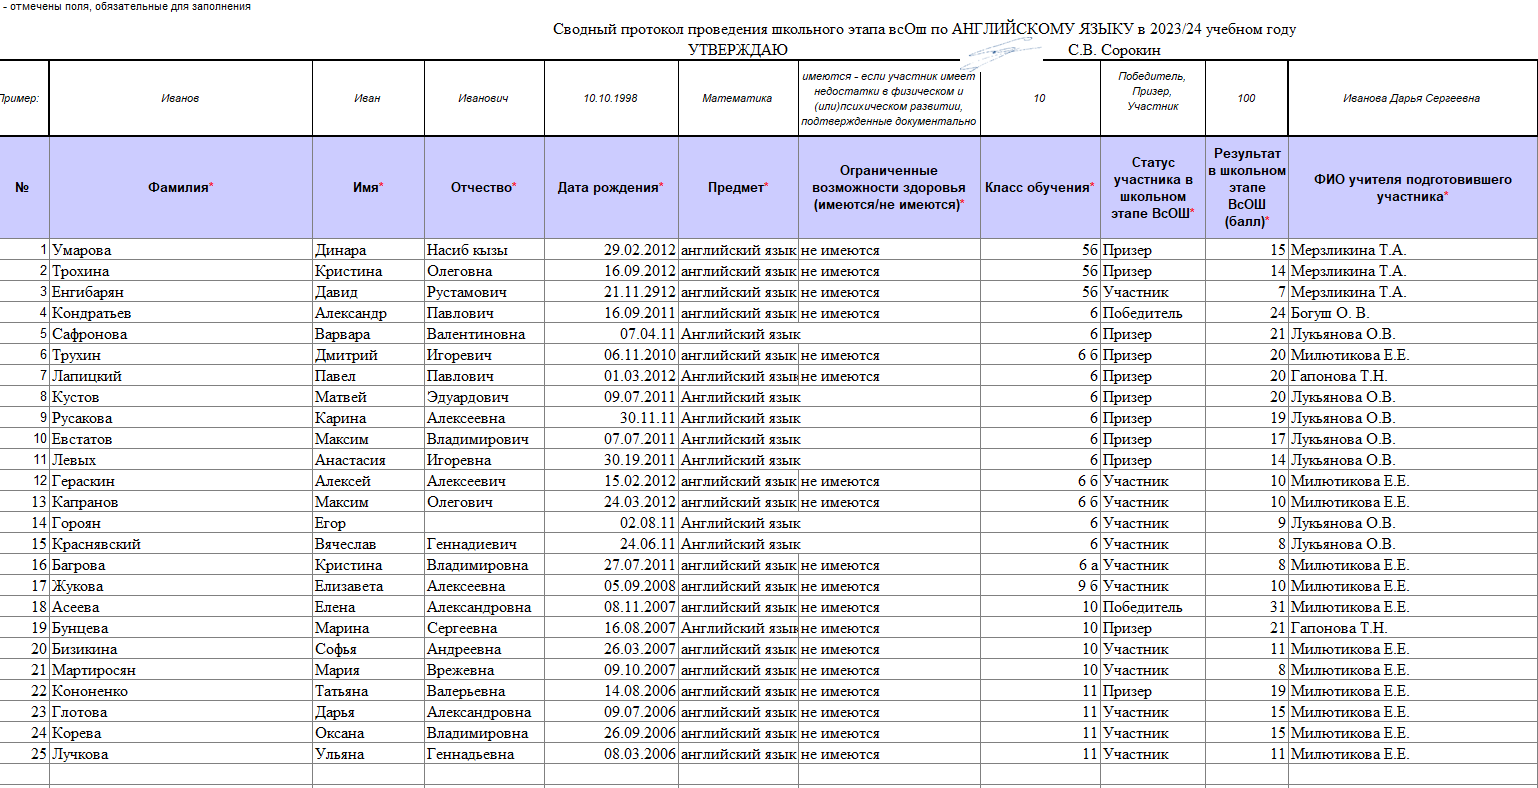Select the Статус участника header cell
Image resolution: width=1538 pixels, height=788 pixels.
(1153, 188)
